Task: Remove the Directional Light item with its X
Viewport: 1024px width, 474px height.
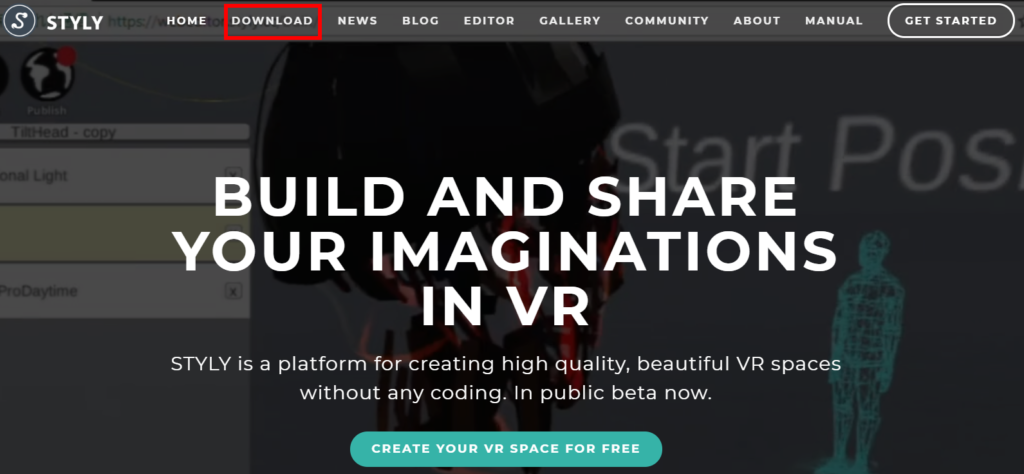Action: click(x=233, y=176)
